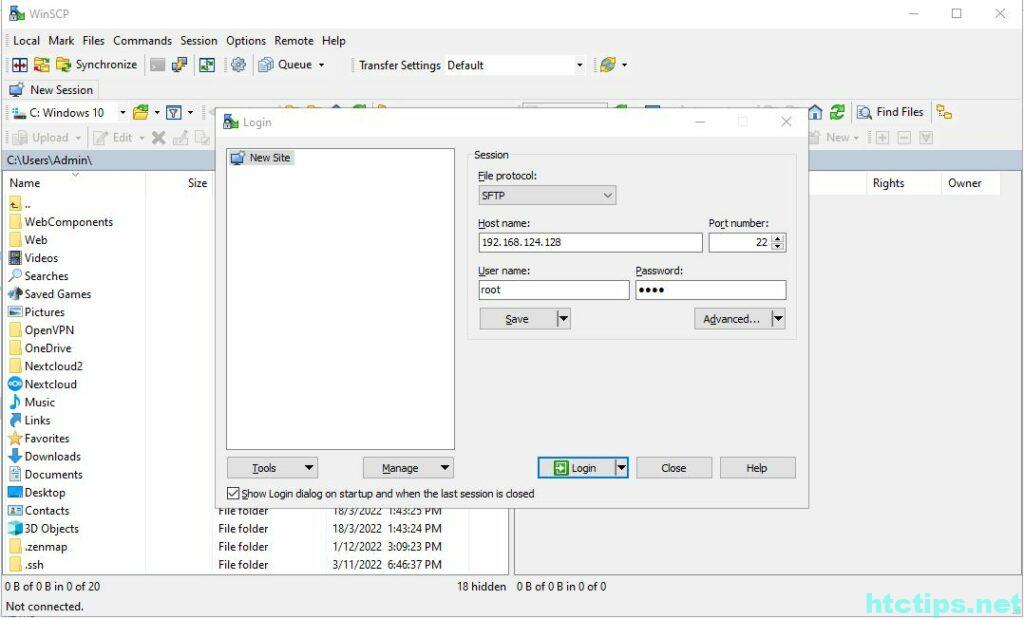
Task: Open the Commands menu
Action: [142, 40]
